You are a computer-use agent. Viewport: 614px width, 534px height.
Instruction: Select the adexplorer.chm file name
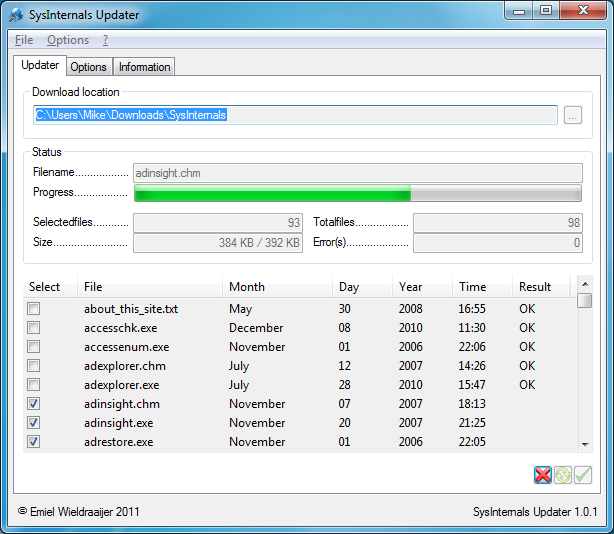pyautogui.click(x=125, y=366)
